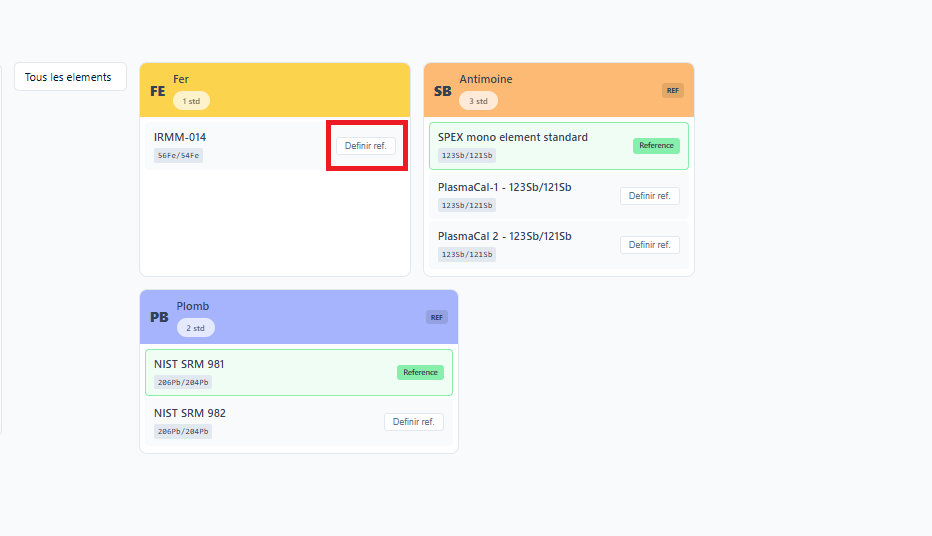Click Definir ref. next to NIST SRM 982
This screenshot has height=536, width=932.
(x=413, y=422)
